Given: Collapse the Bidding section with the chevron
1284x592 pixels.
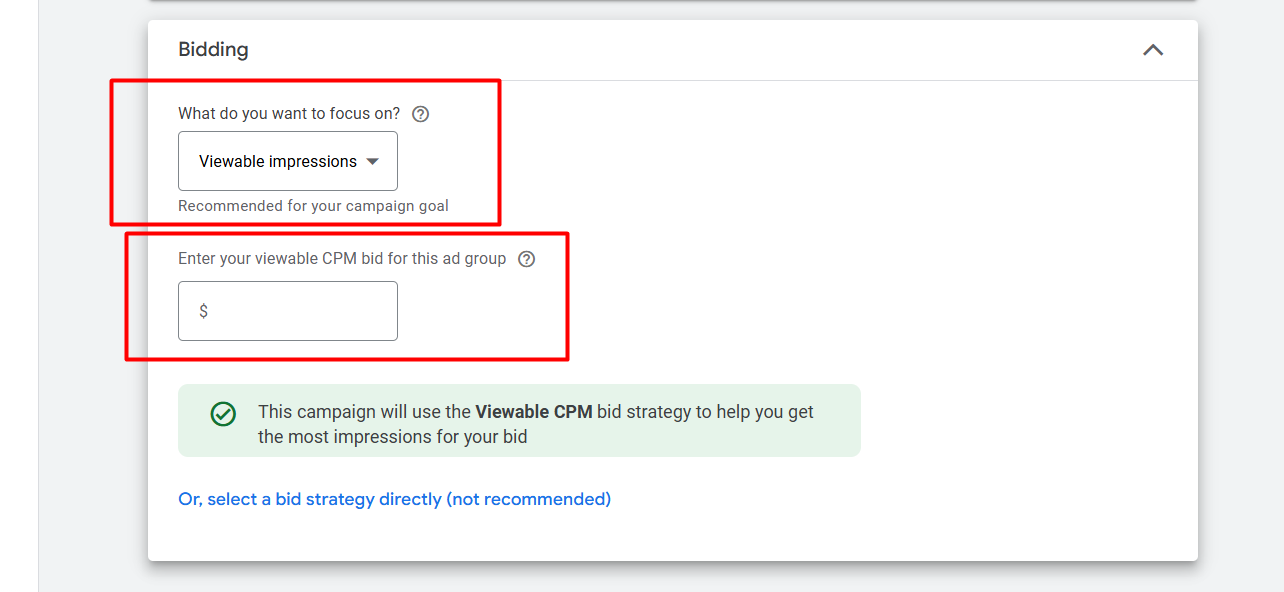Looking at the screenshot, I should (1153, 49).
